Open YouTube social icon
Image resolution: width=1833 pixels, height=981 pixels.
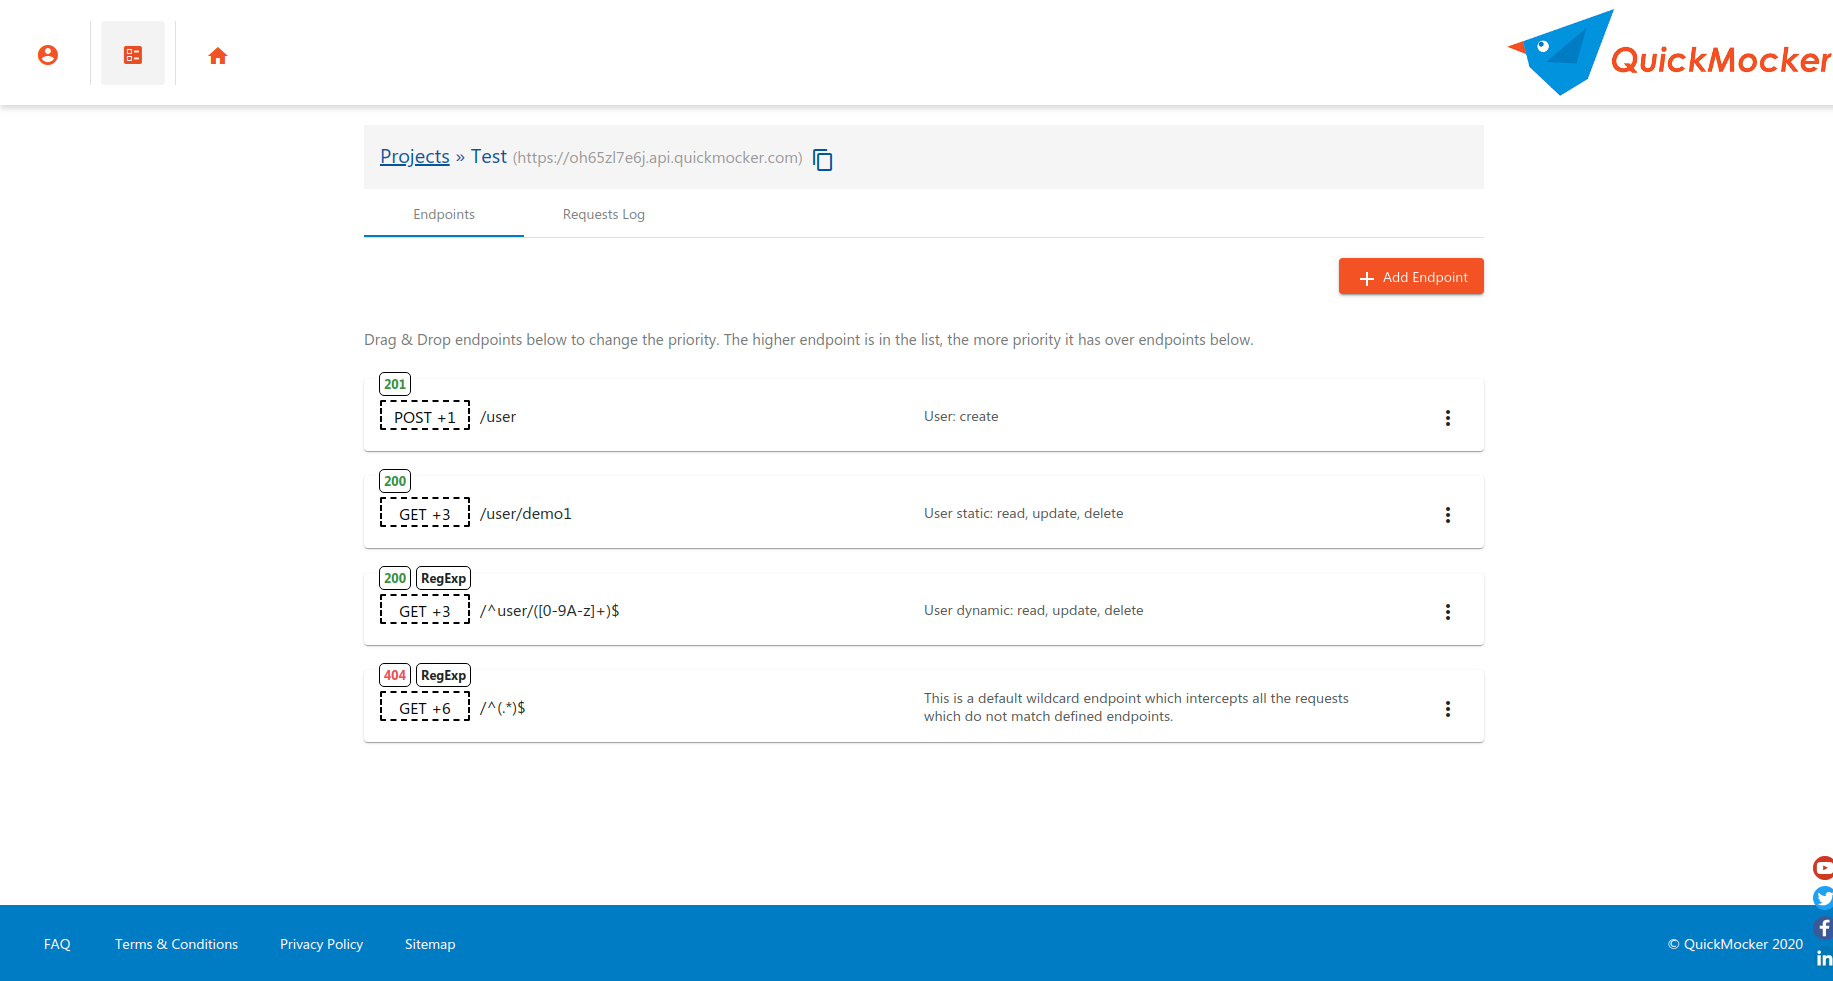[1823, 868]
